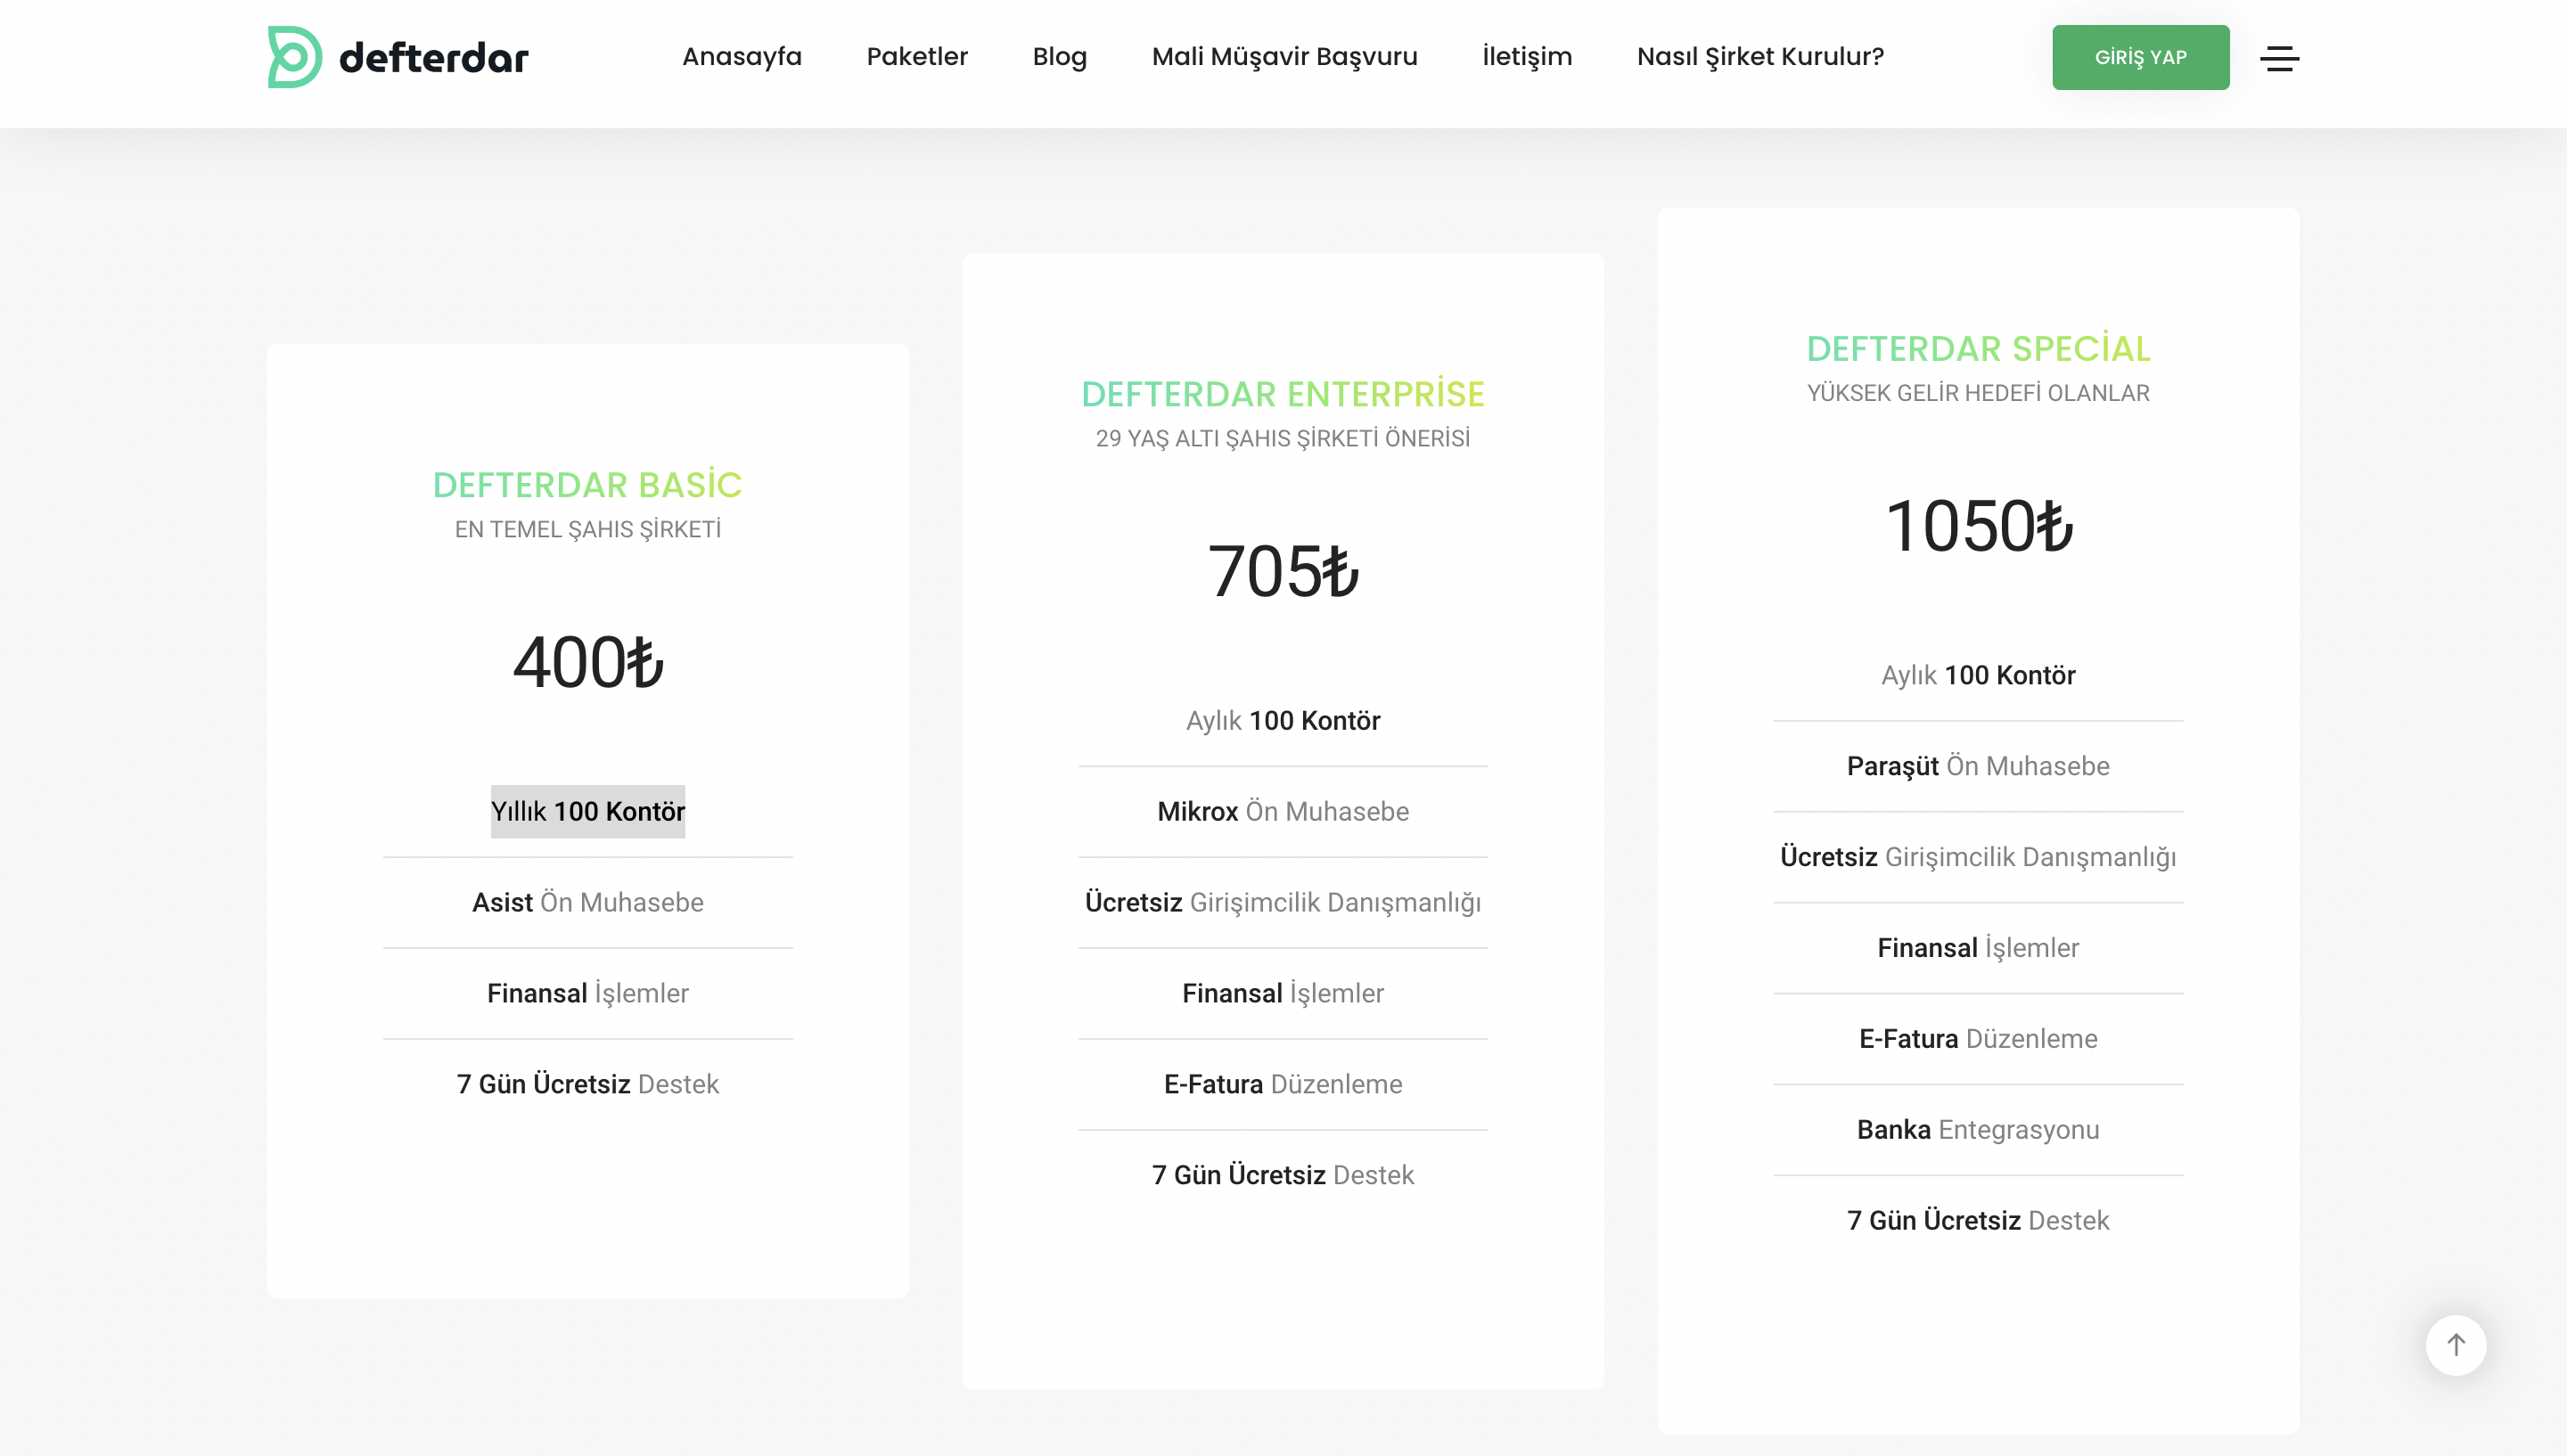Open the Paketler menu item
The height and width of the screenshot is (1456, 2567).
[916, 57]
